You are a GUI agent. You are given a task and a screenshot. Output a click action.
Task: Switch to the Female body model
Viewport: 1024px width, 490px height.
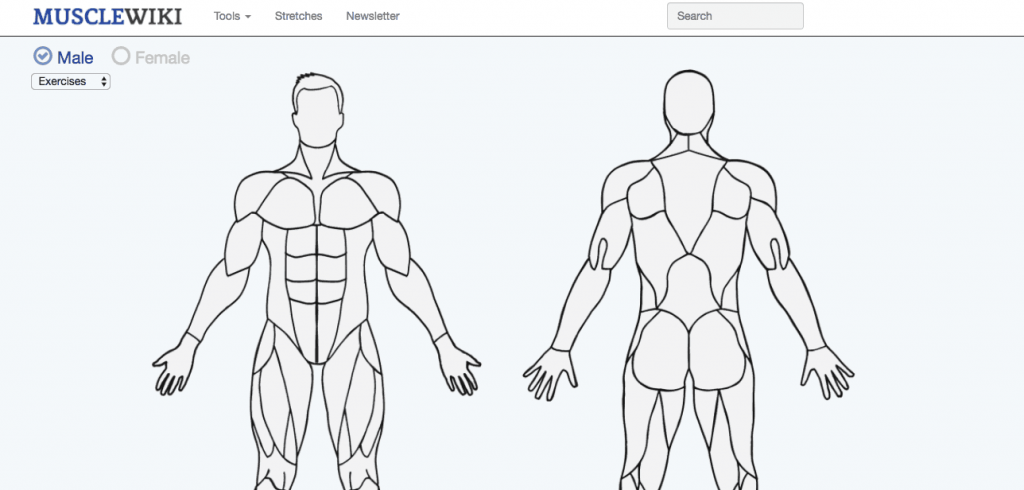coord(151,57)
